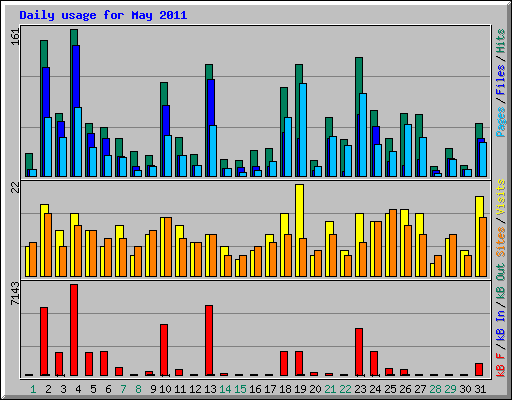Click the 'Visits' legend label
The height and width of the screenshot is (400, 512).
click(x=500, y=197)
